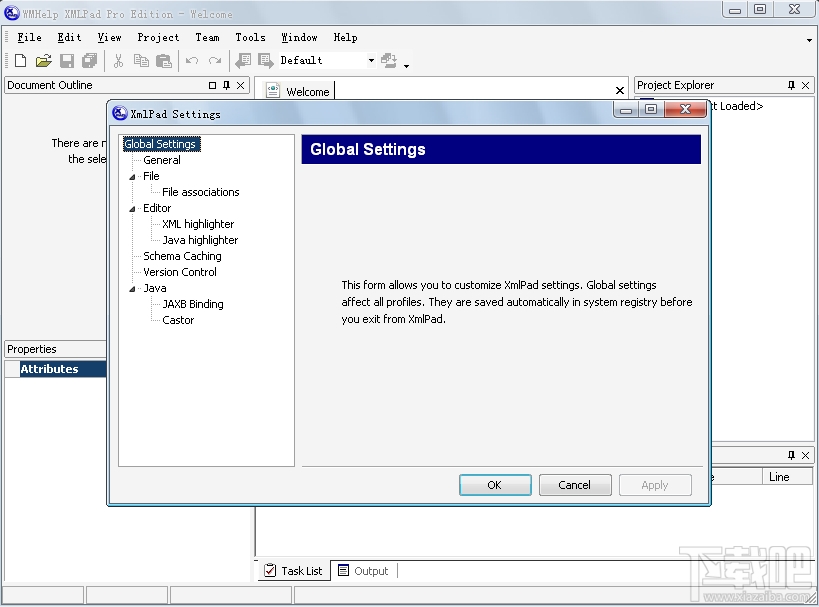Pin the Document Outline panel

pos(226,85)
